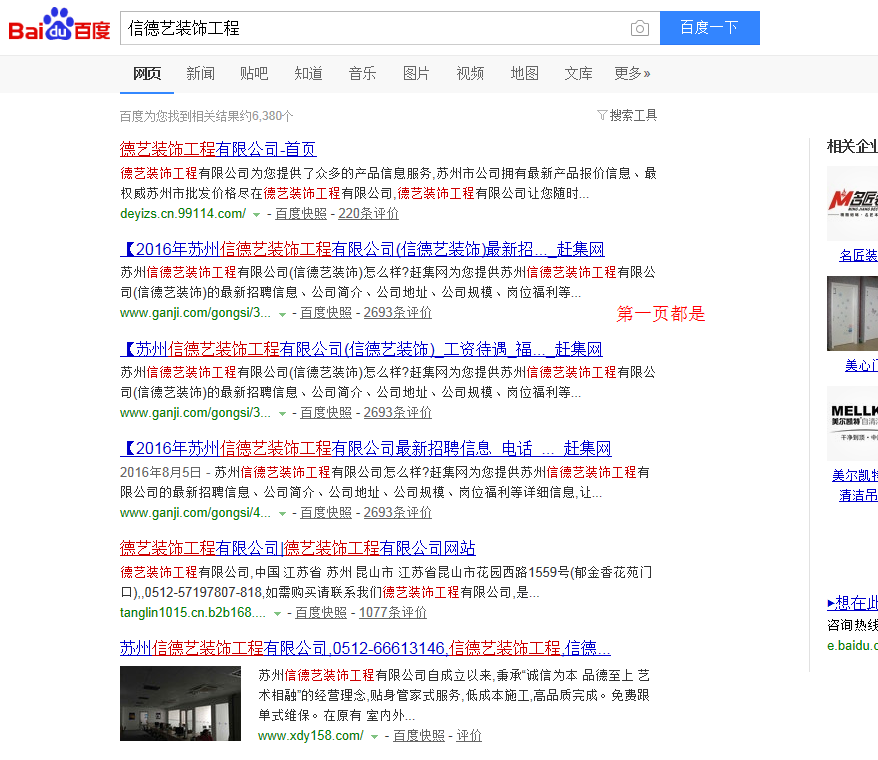Open 工资待遇_福 赶集网 result title

[x=361, y=349]
